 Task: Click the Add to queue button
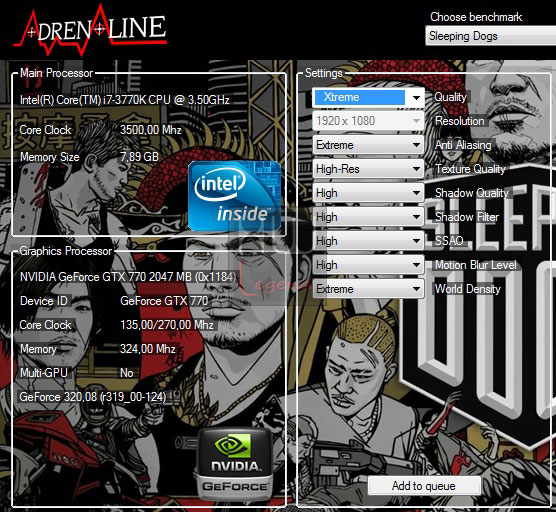click(424, 486)
